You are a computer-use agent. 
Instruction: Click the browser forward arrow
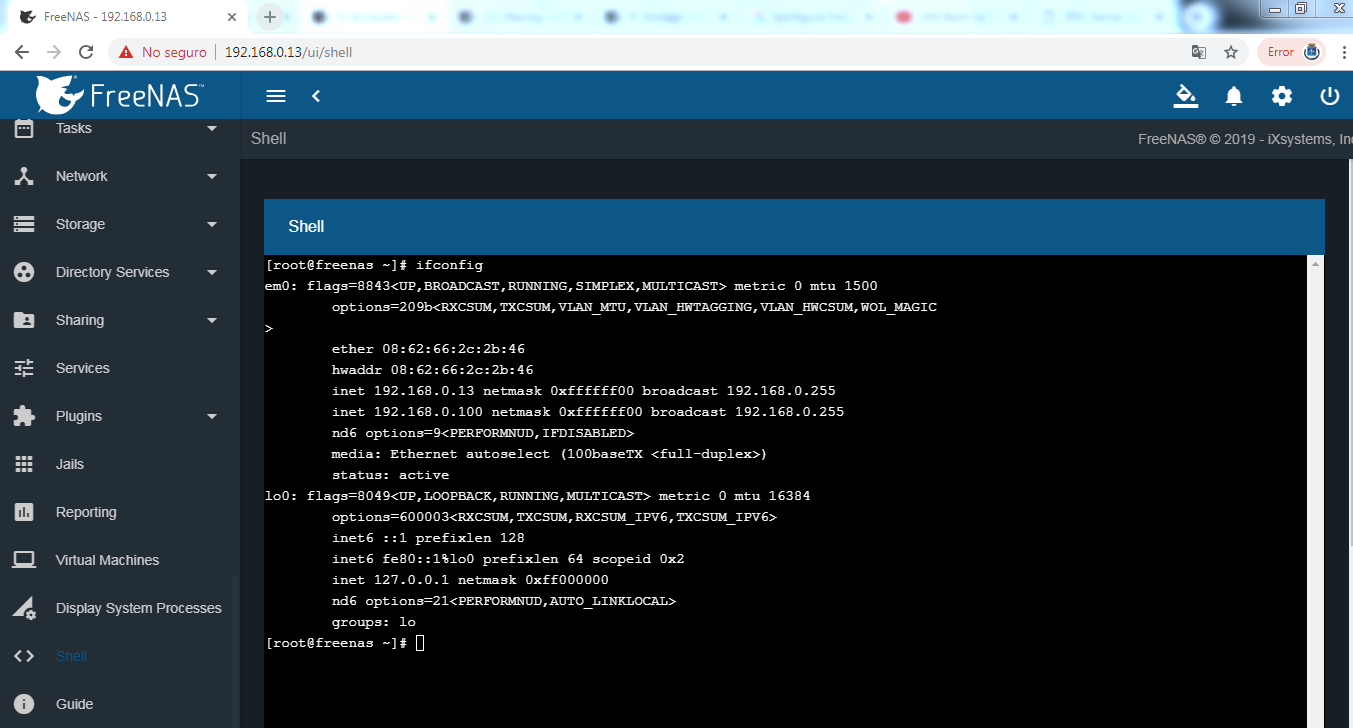pyautogui.click(x=54, y=52)
